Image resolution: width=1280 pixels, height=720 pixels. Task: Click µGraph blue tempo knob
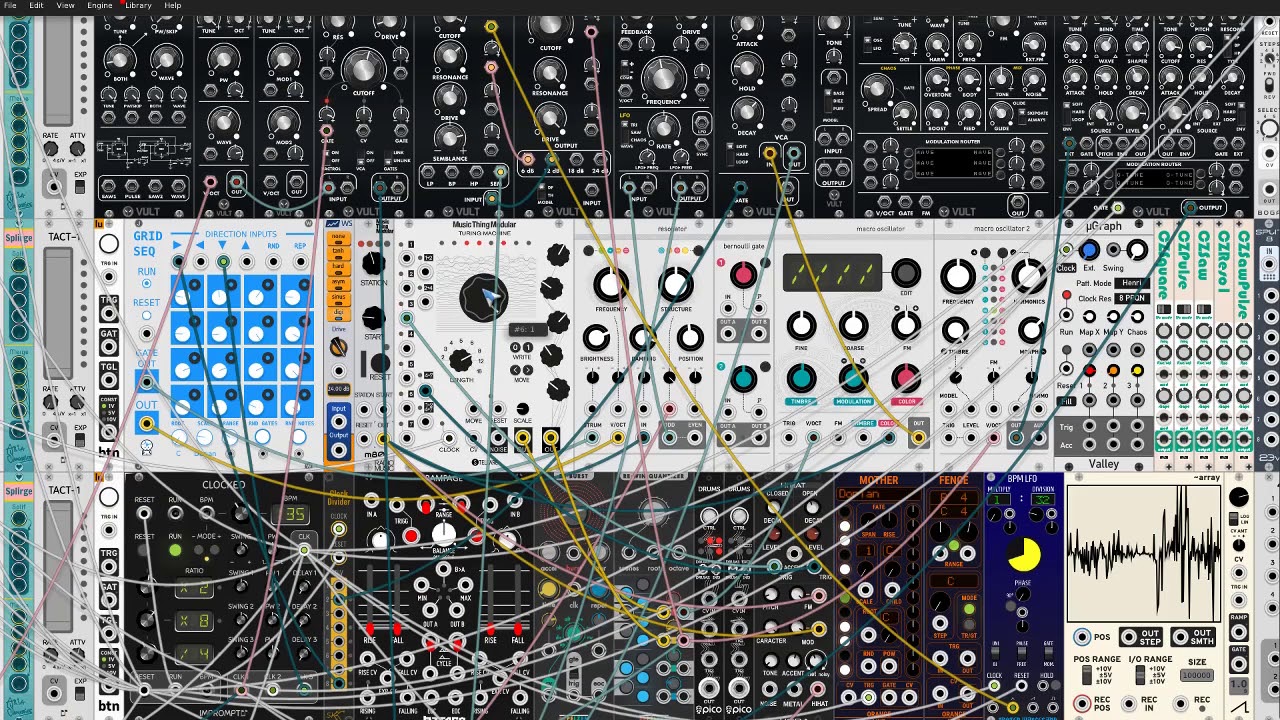[1089, 250]
